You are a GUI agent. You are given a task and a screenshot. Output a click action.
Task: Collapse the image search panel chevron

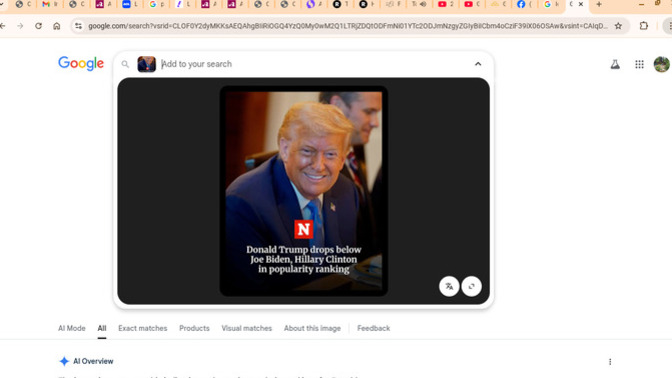pos(478,64)
